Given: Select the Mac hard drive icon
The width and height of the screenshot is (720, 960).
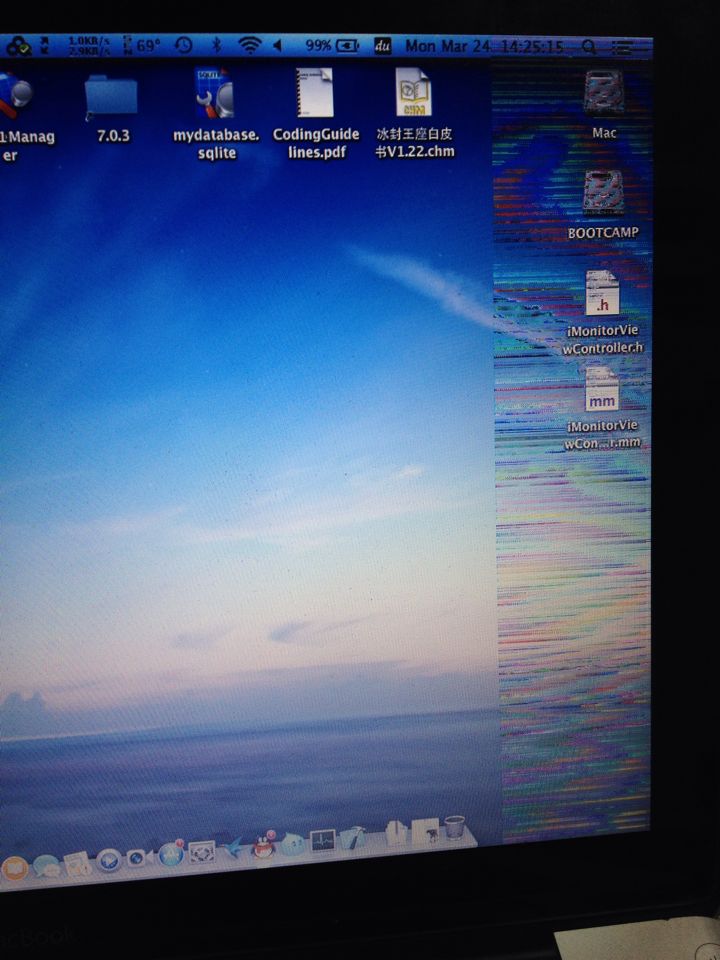Looking at the screenshot, I should tap(604, 93).
